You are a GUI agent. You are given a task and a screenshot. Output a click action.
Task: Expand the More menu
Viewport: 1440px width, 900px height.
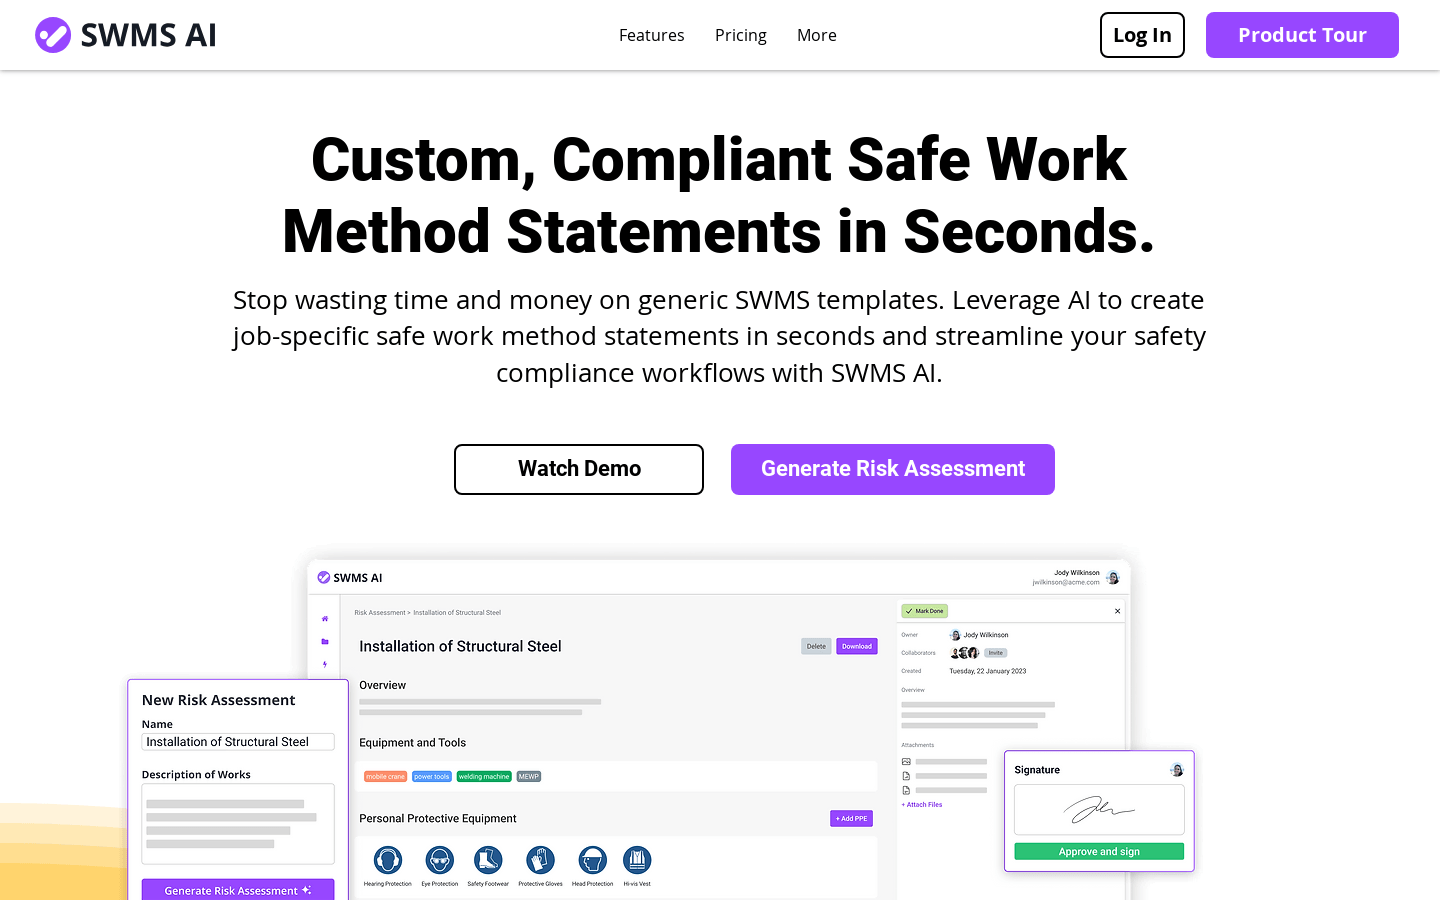(x=816, y=35)
